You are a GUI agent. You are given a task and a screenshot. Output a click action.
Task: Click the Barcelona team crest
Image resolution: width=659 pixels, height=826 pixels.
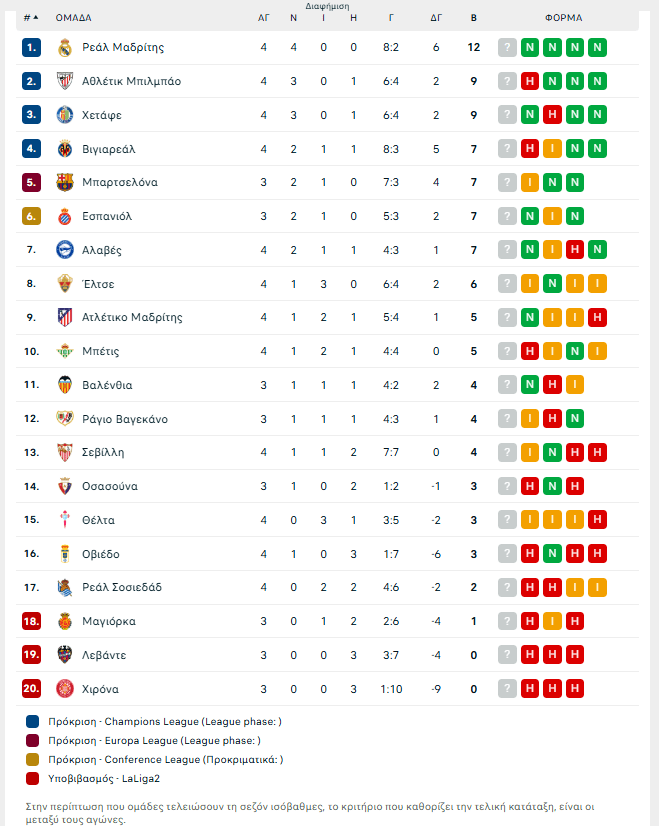(x=65, y=182)
